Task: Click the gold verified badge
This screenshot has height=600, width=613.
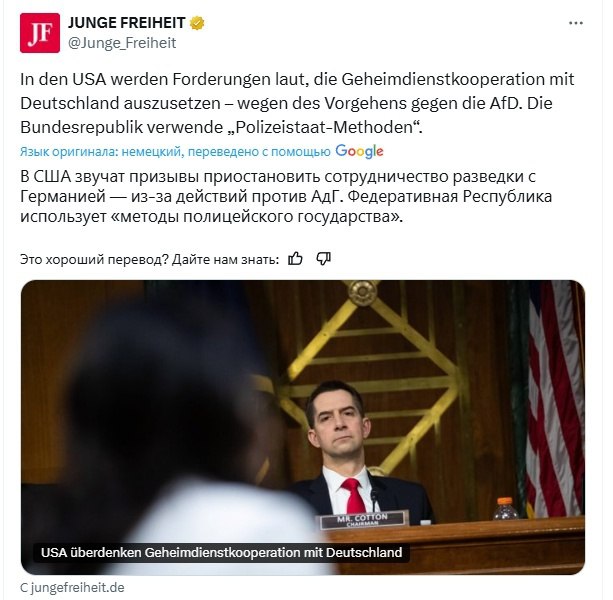Action: coord(197,23)
